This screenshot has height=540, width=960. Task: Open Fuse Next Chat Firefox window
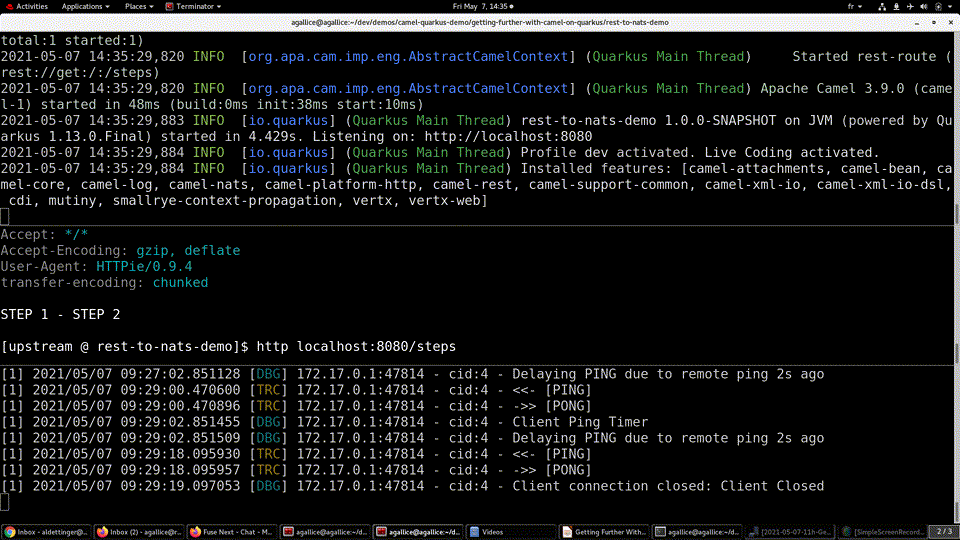233,532
